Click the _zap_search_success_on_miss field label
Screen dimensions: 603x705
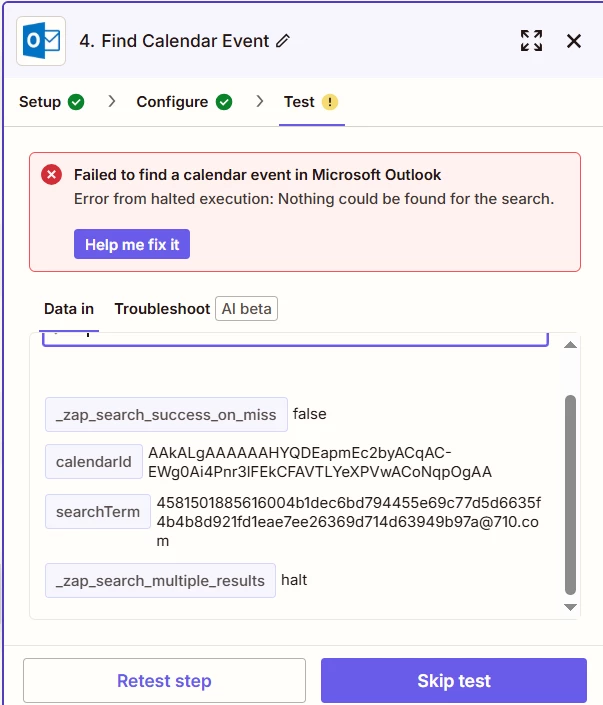click(x=166, y=415)
